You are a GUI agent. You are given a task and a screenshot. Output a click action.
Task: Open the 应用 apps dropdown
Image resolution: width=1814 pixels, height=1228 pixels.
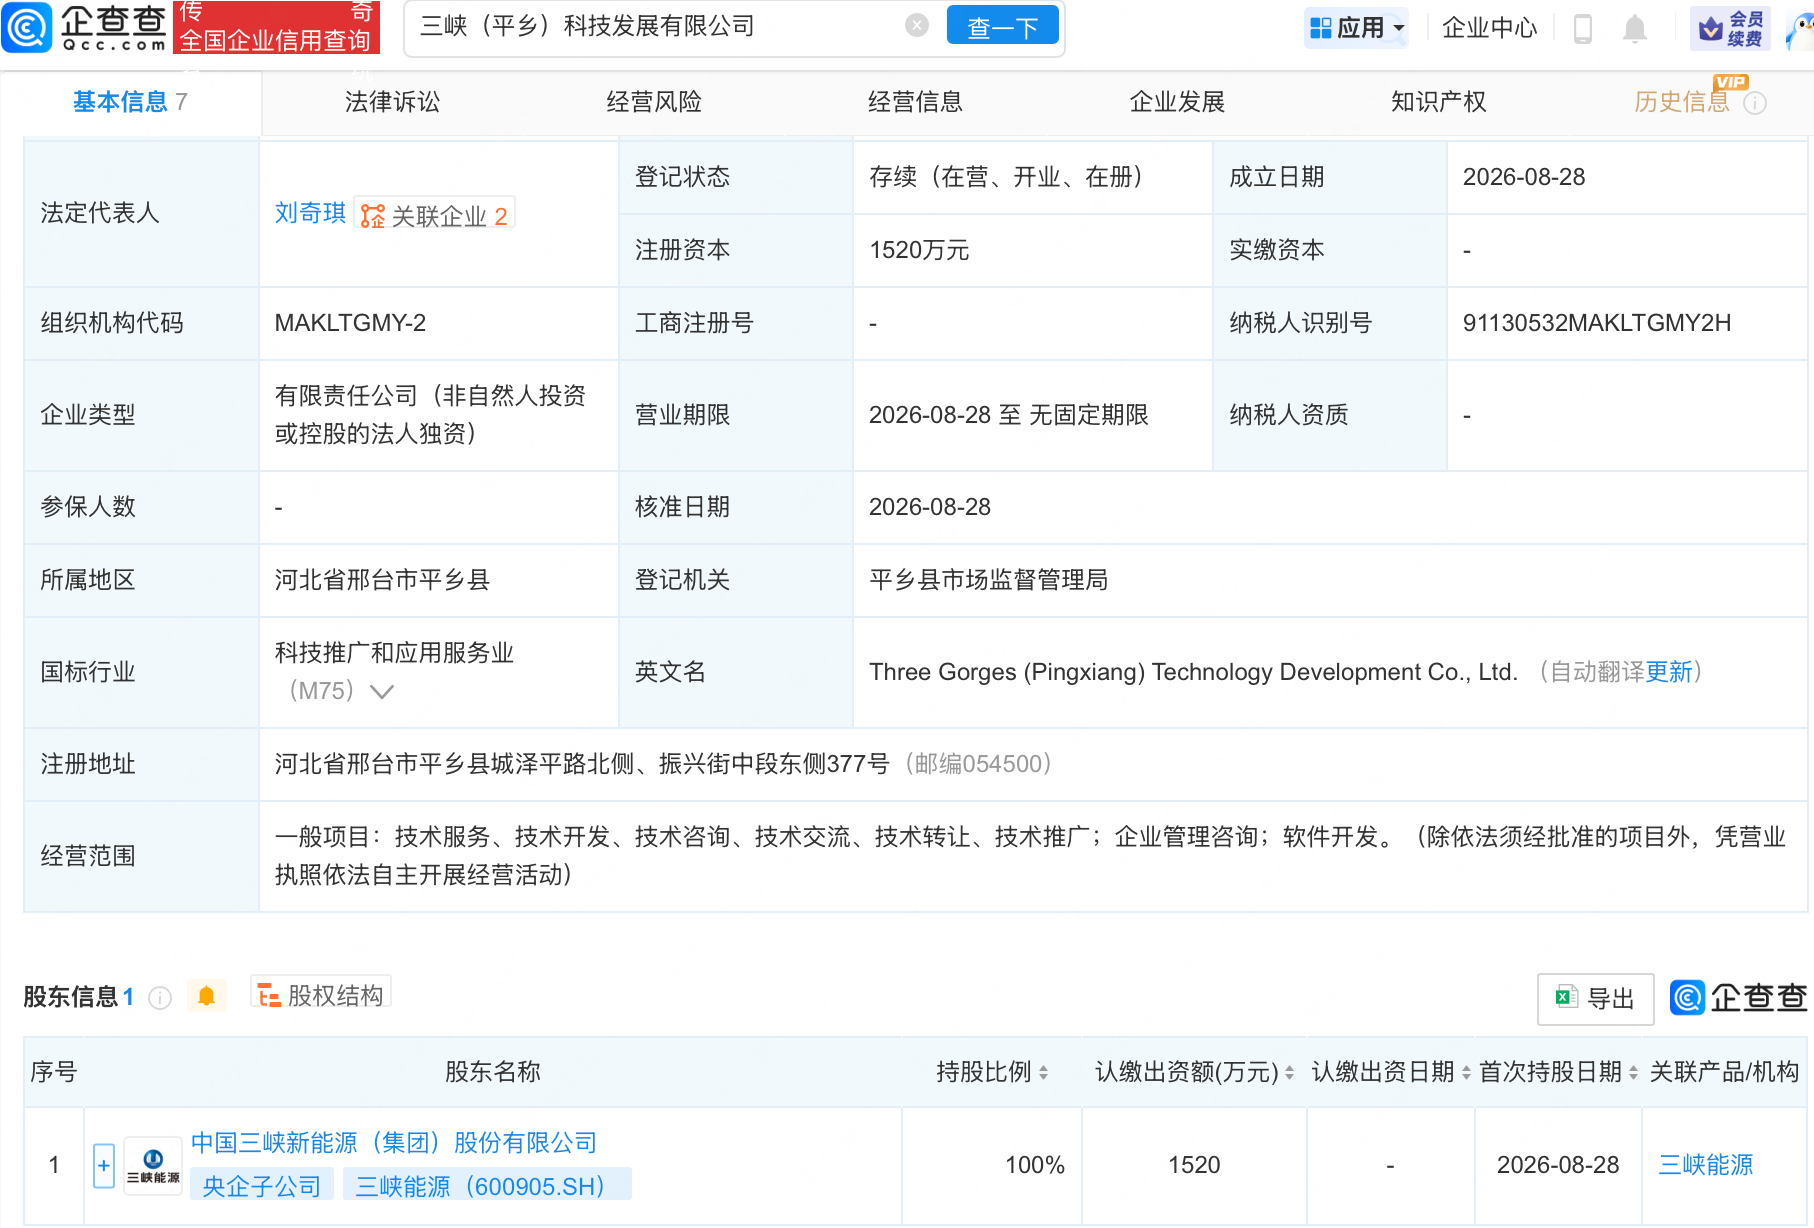(x=1357, y=27)
